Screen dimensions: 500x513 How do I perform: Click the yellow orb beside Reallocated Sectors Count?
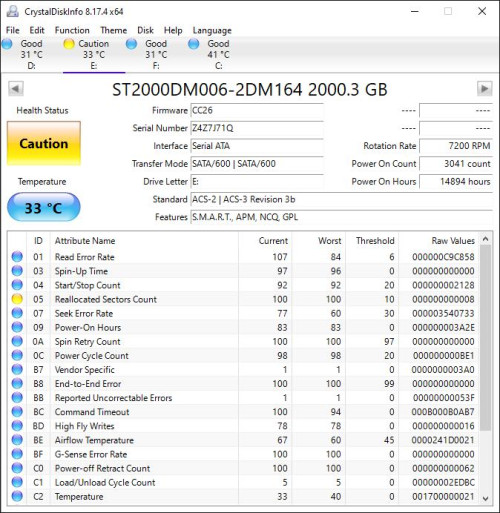tap(17, 299)
